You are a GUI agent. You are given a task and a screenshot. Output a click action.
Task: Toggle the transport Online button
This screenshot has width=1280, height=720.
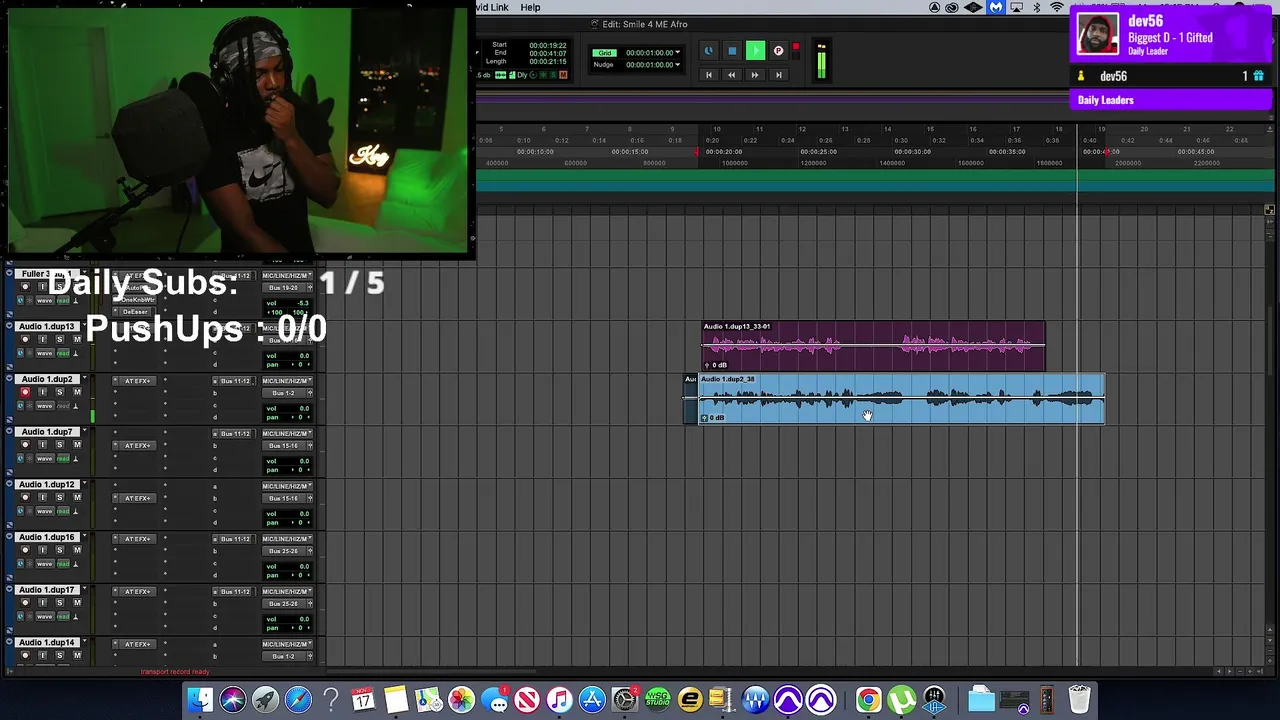pos(709,51)
